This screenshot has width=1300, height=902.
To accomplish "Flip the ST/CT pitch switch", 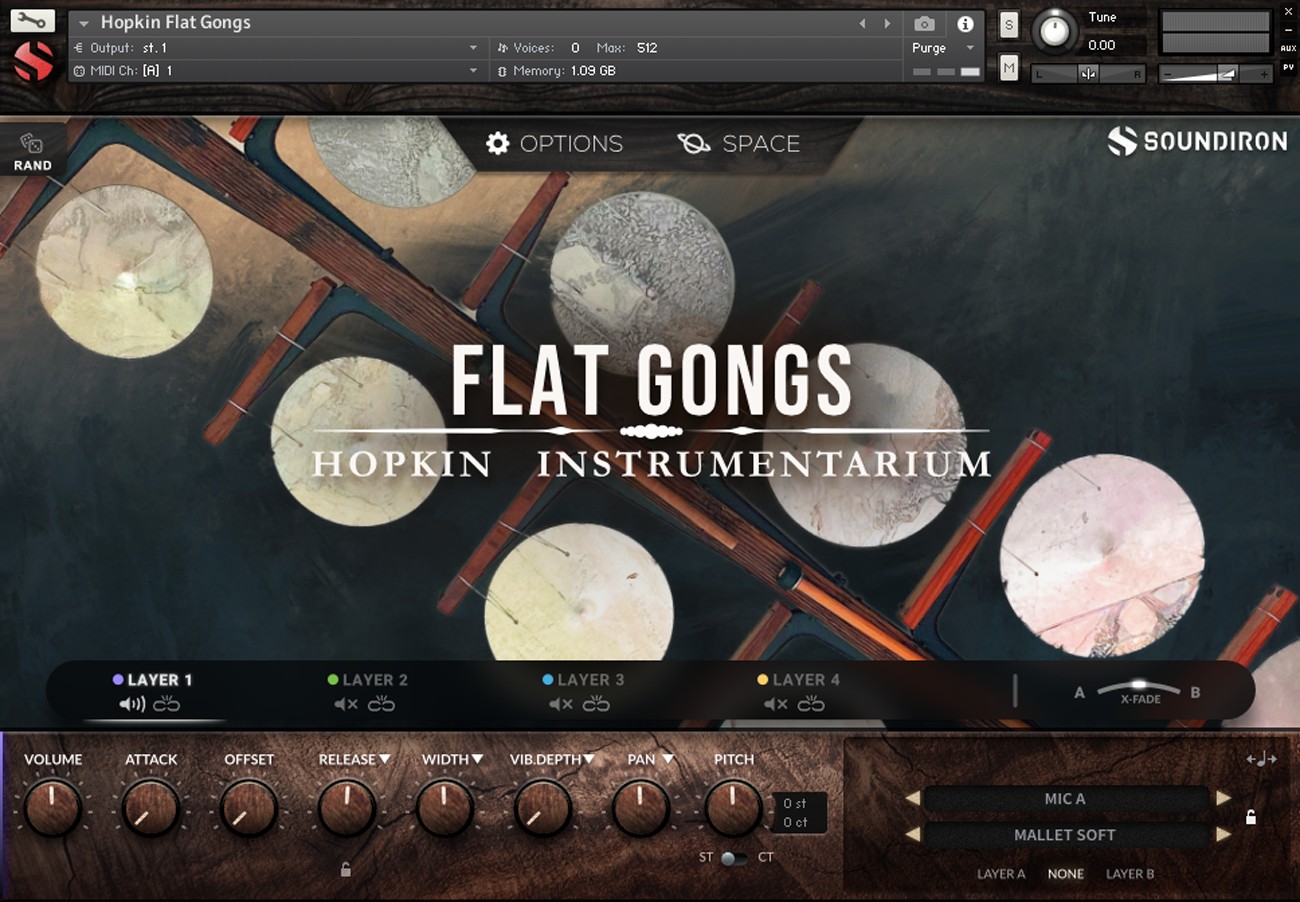I will [734, 858].
